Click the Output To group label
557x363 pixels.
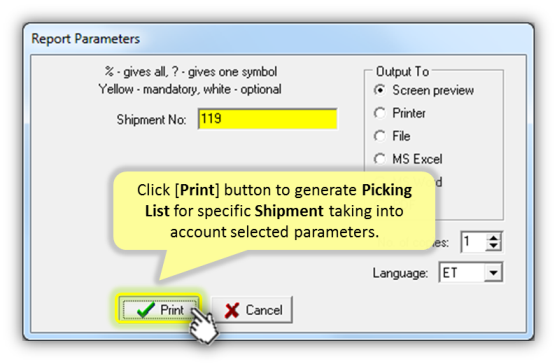pos(402,72)
